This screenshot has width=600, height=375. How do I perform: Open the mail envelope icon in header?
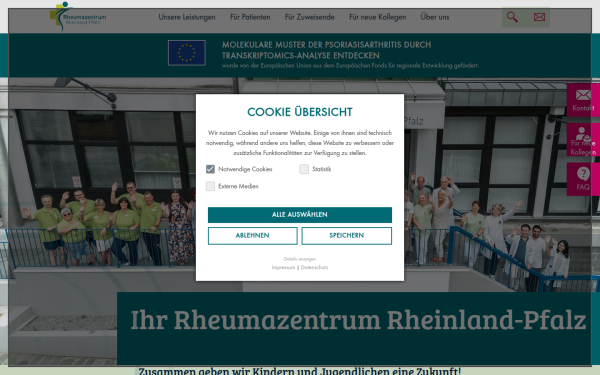(539, 17)
